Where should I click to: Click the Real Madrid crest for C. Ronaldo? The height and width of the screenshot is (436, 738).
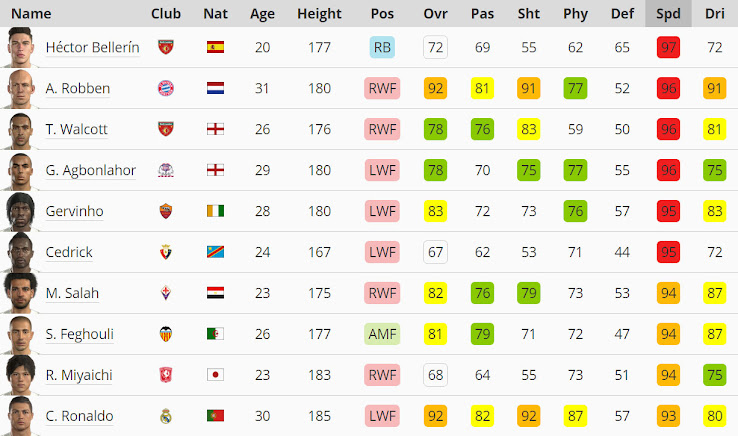[166, 416]
